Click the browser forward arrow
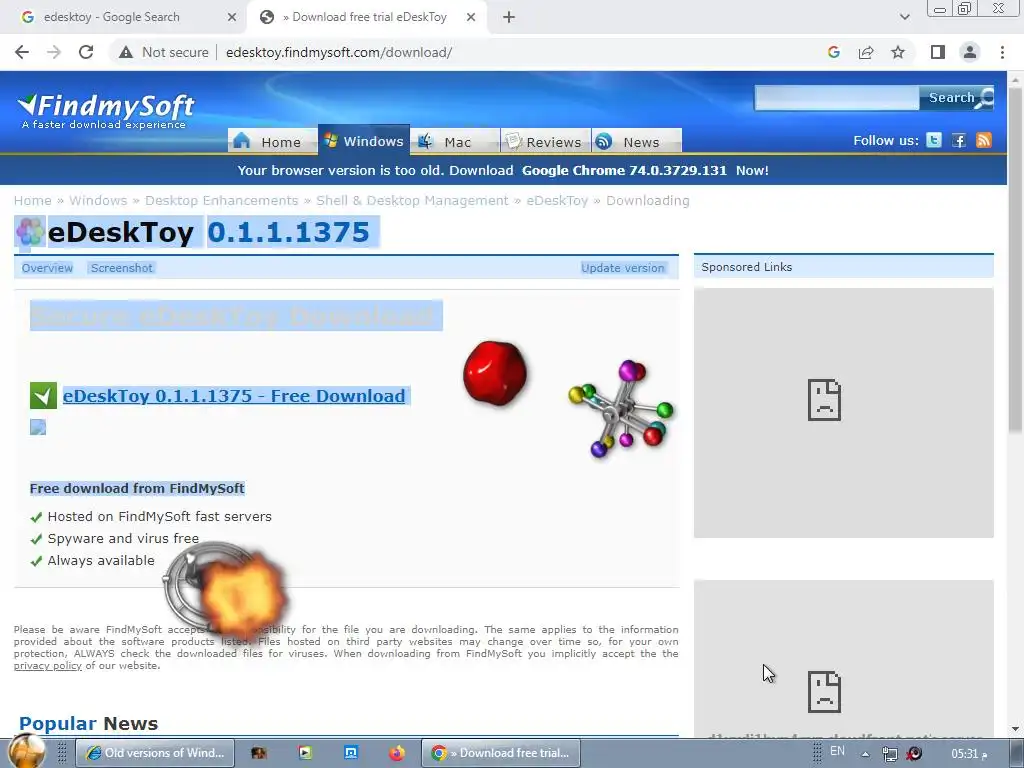Viewport: 1024px width, 768px height. tap(54, 52)
